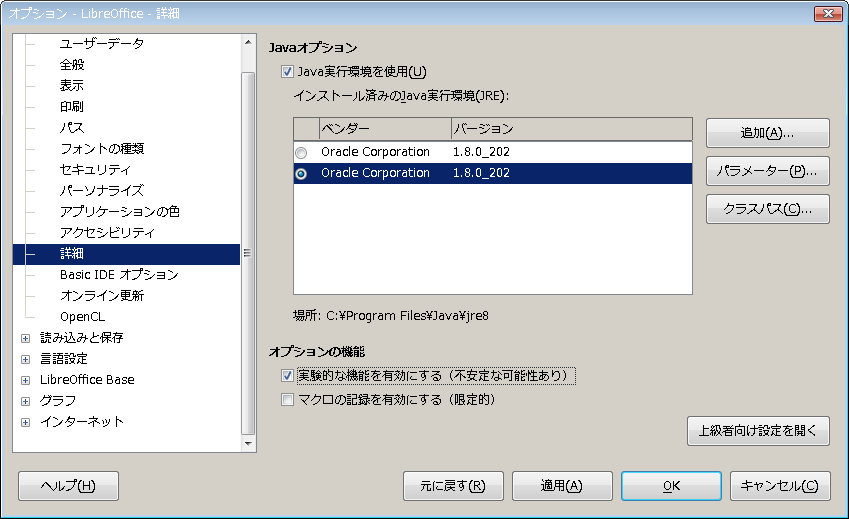Select the unselected Oracle Corporation JRE radio button
849x519 pixels.
[x=301, y=153]
